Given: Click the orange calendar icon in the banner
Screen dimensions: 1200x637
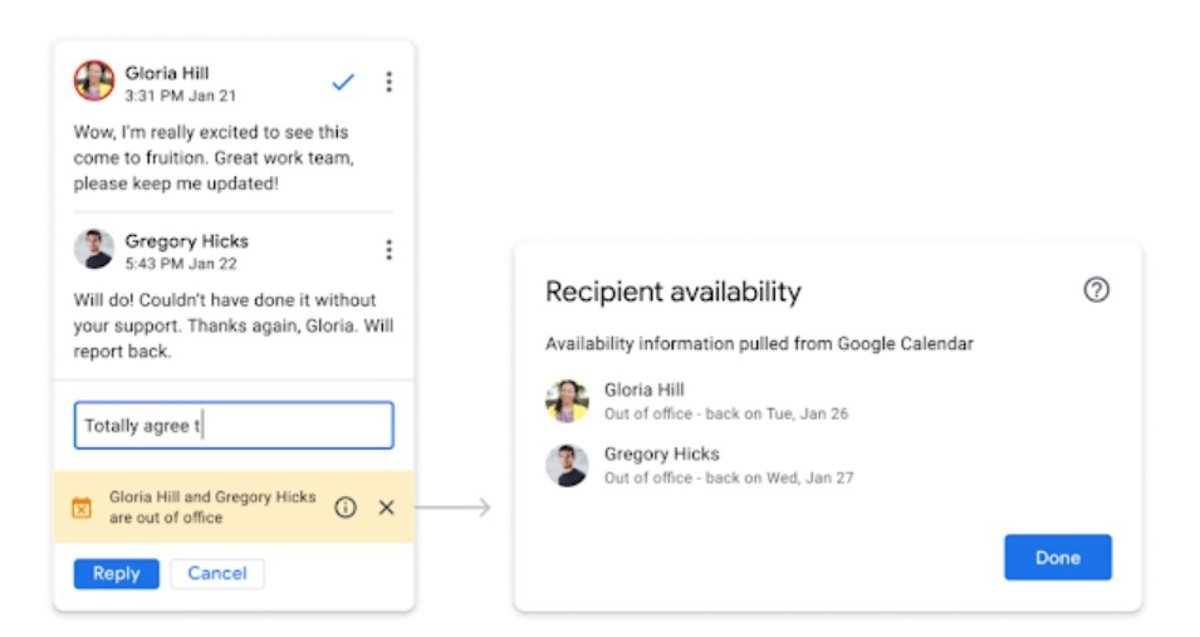Looking at the screenshot, I should tap(82, 508).
